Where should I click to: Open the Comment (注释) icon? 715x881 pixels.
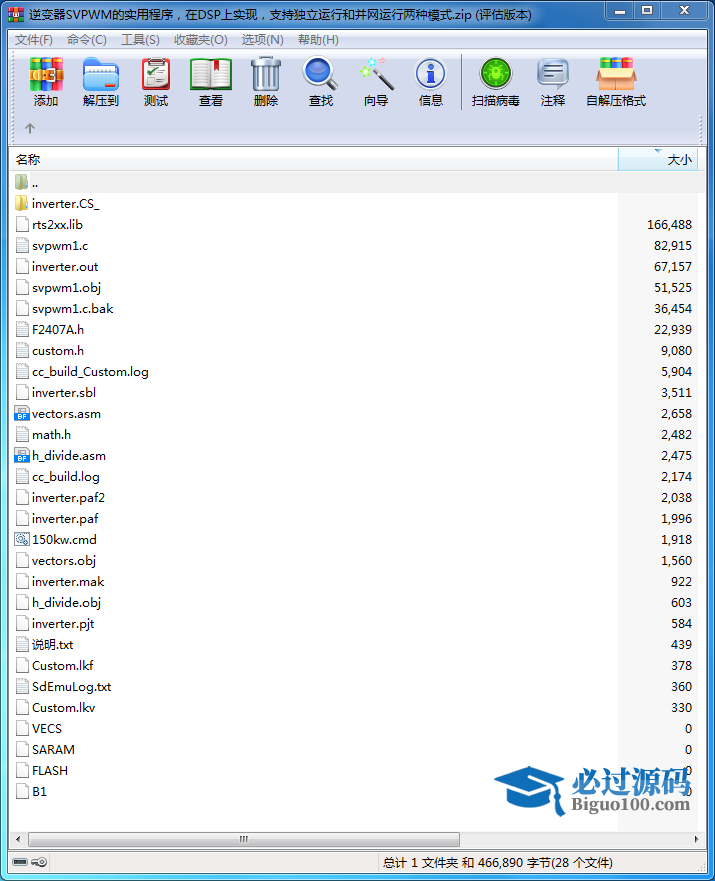tap(553, 74)
